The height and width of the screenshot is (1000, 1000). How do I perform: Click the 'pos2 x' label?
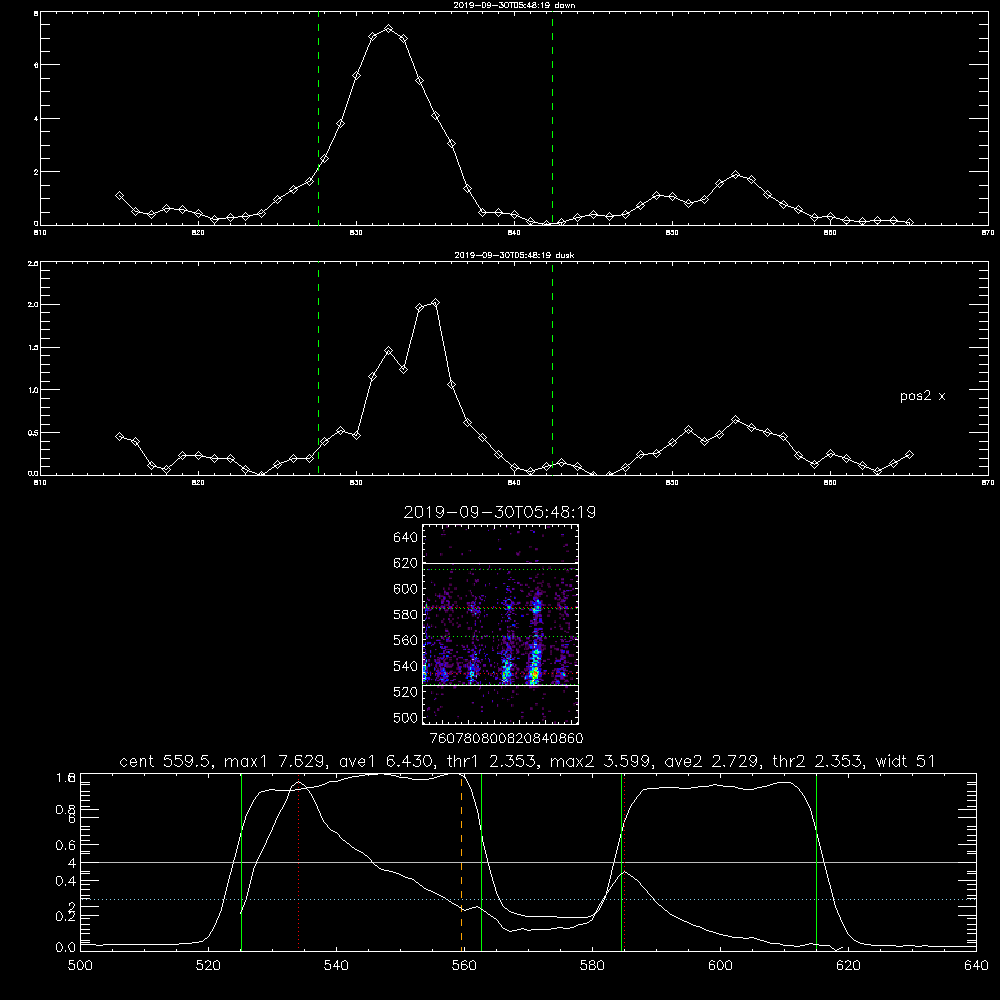[922, 396]
